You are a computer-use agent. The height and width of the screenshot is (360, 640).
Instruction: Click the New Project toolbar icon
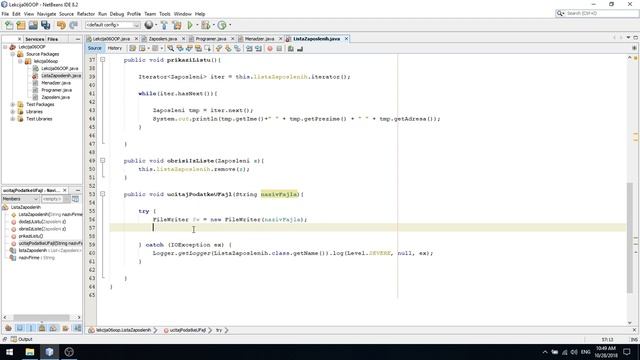tap(21, 25)
